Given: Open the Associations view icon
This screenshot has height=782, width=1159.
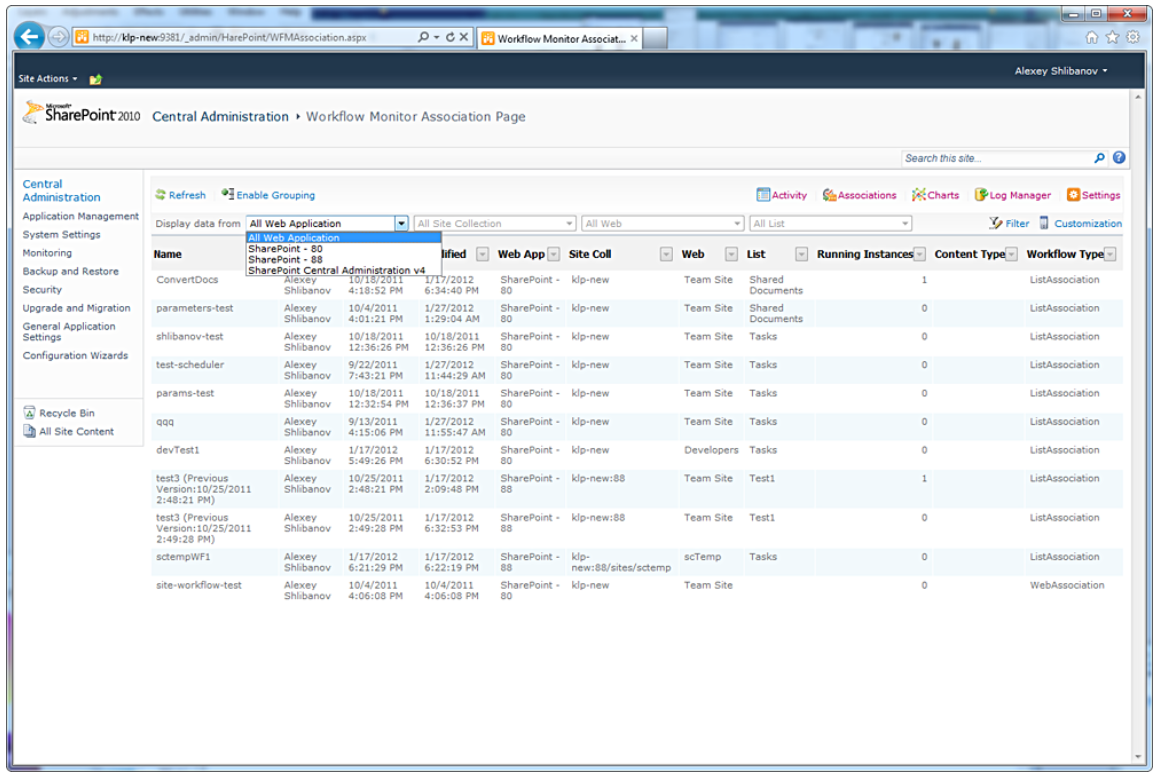Looking at the screenshot, I should click(x=829, y=195).
